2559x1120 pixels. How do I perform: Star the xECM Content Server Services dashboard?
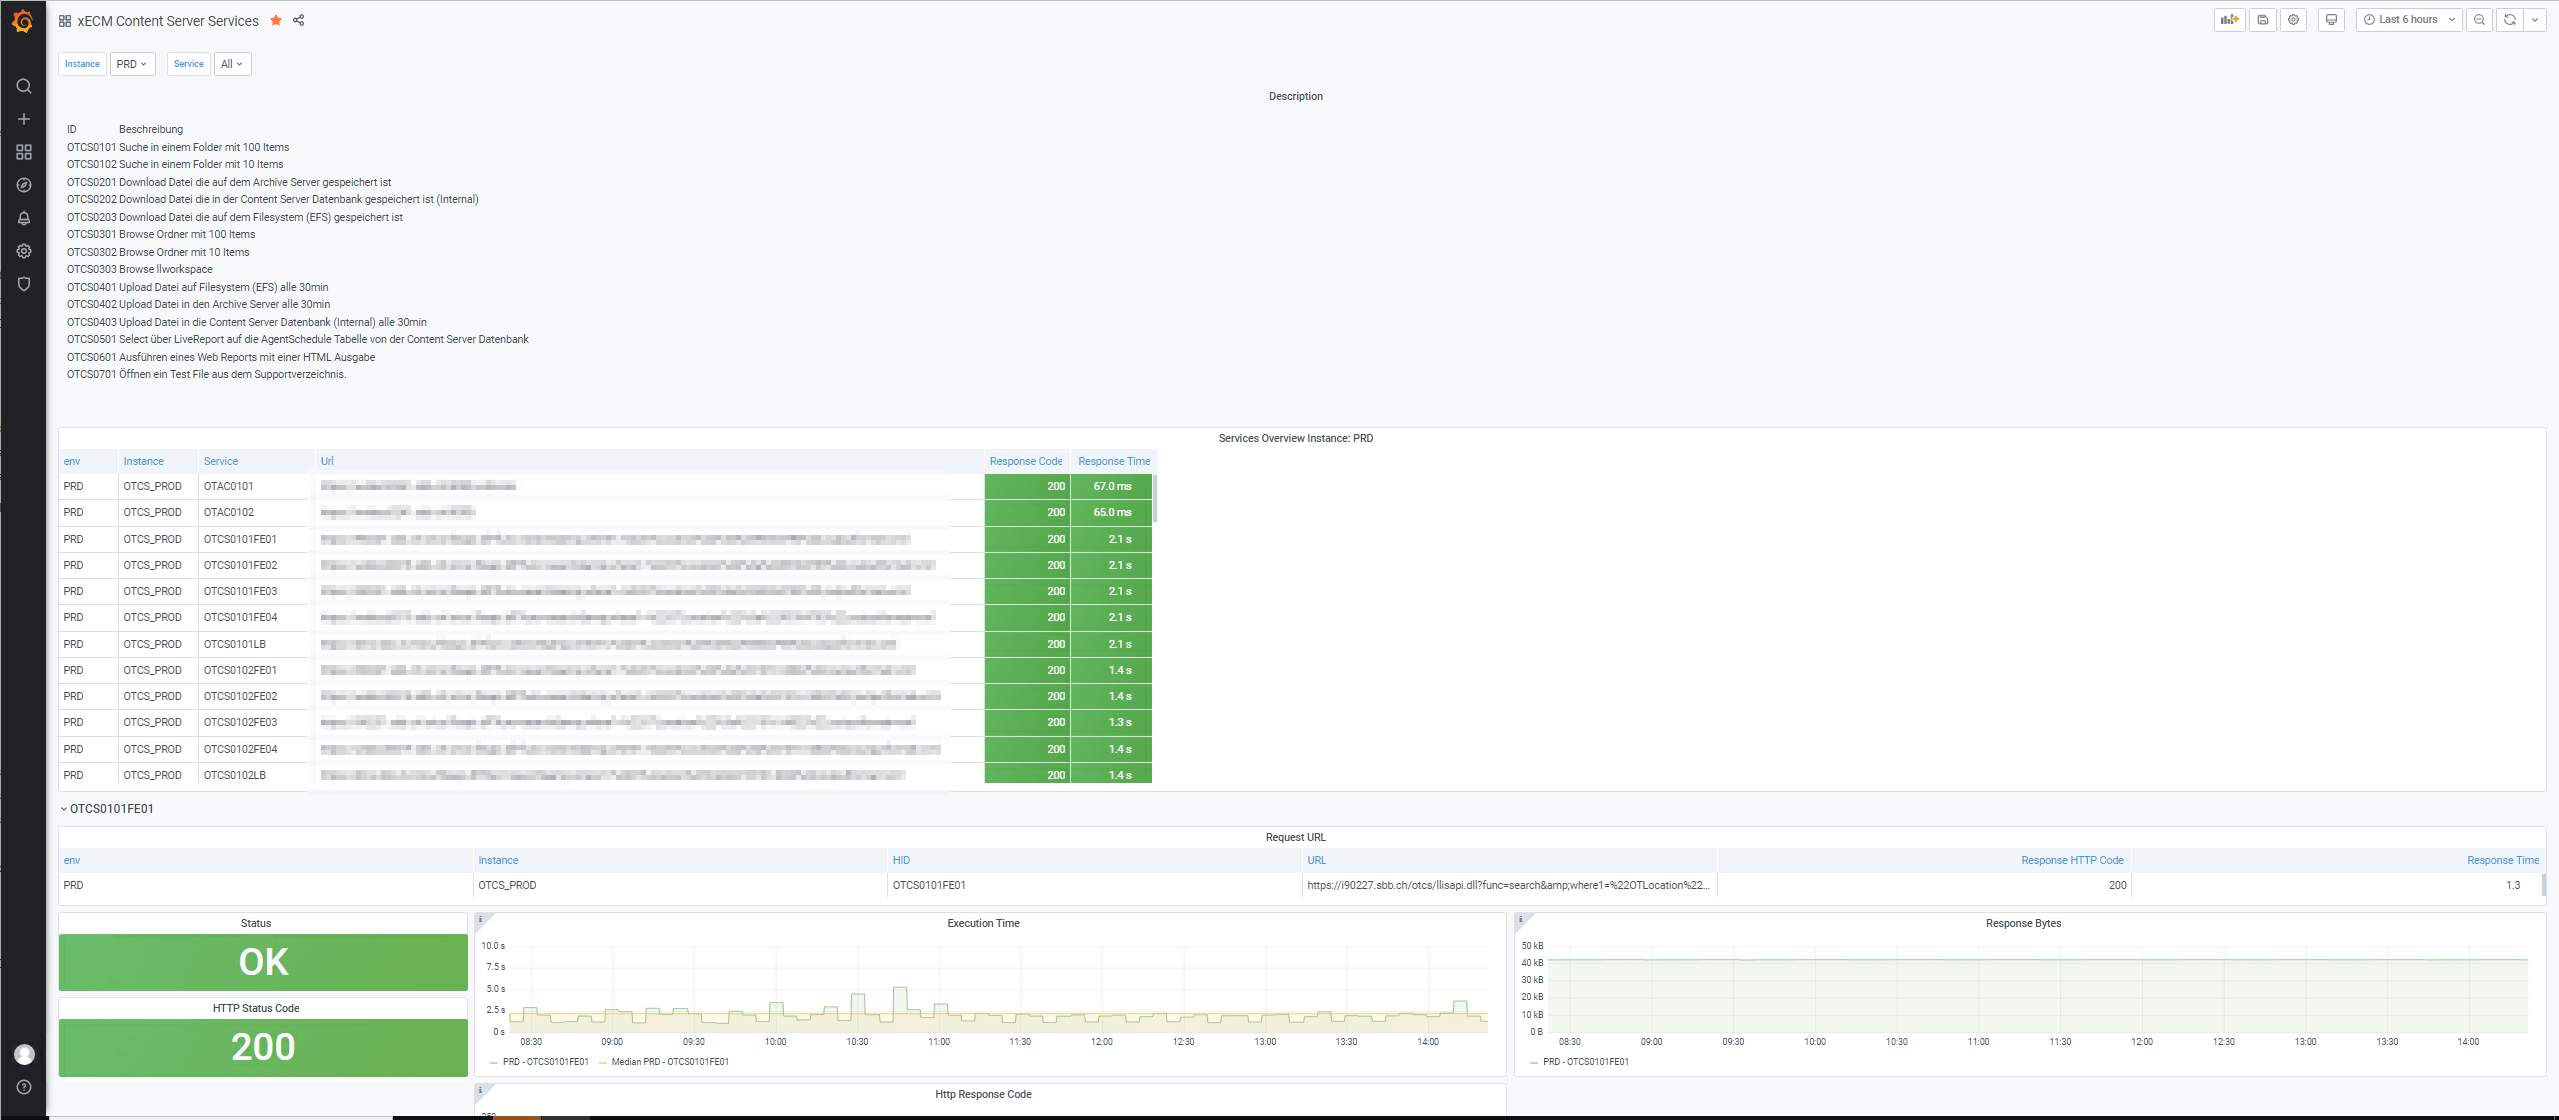click(x=276, y=21)
